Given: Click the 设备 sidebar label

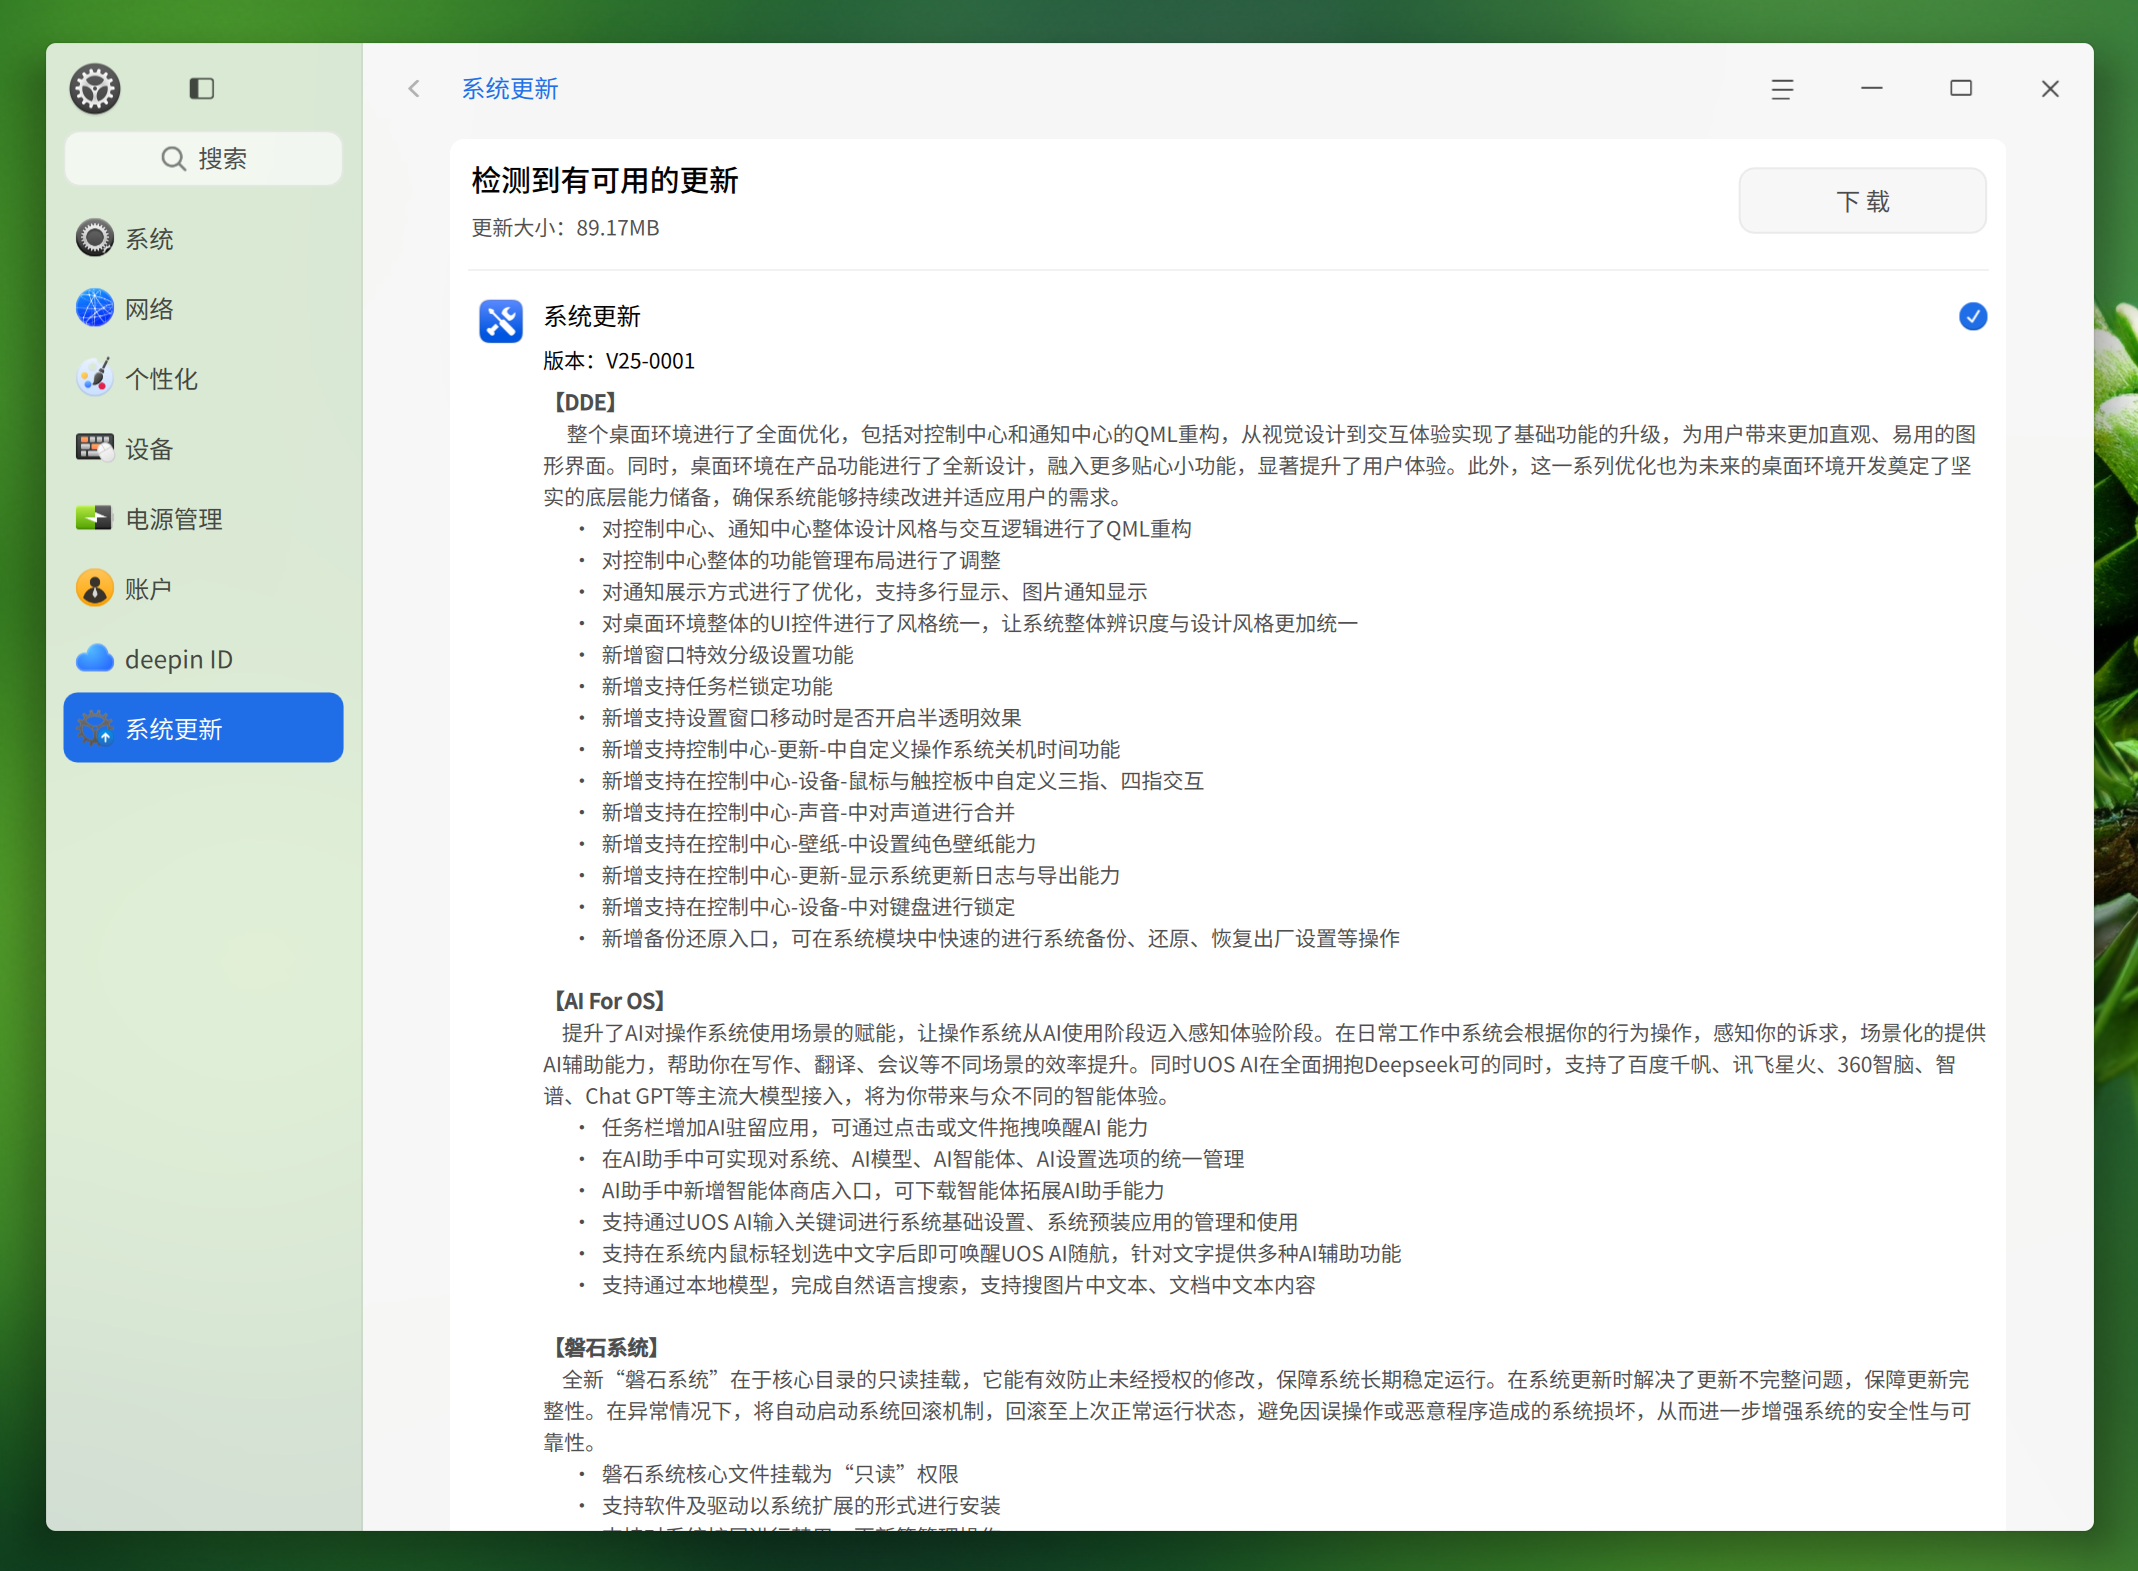Looking at the screenshot, I should (x=150, y=449).
